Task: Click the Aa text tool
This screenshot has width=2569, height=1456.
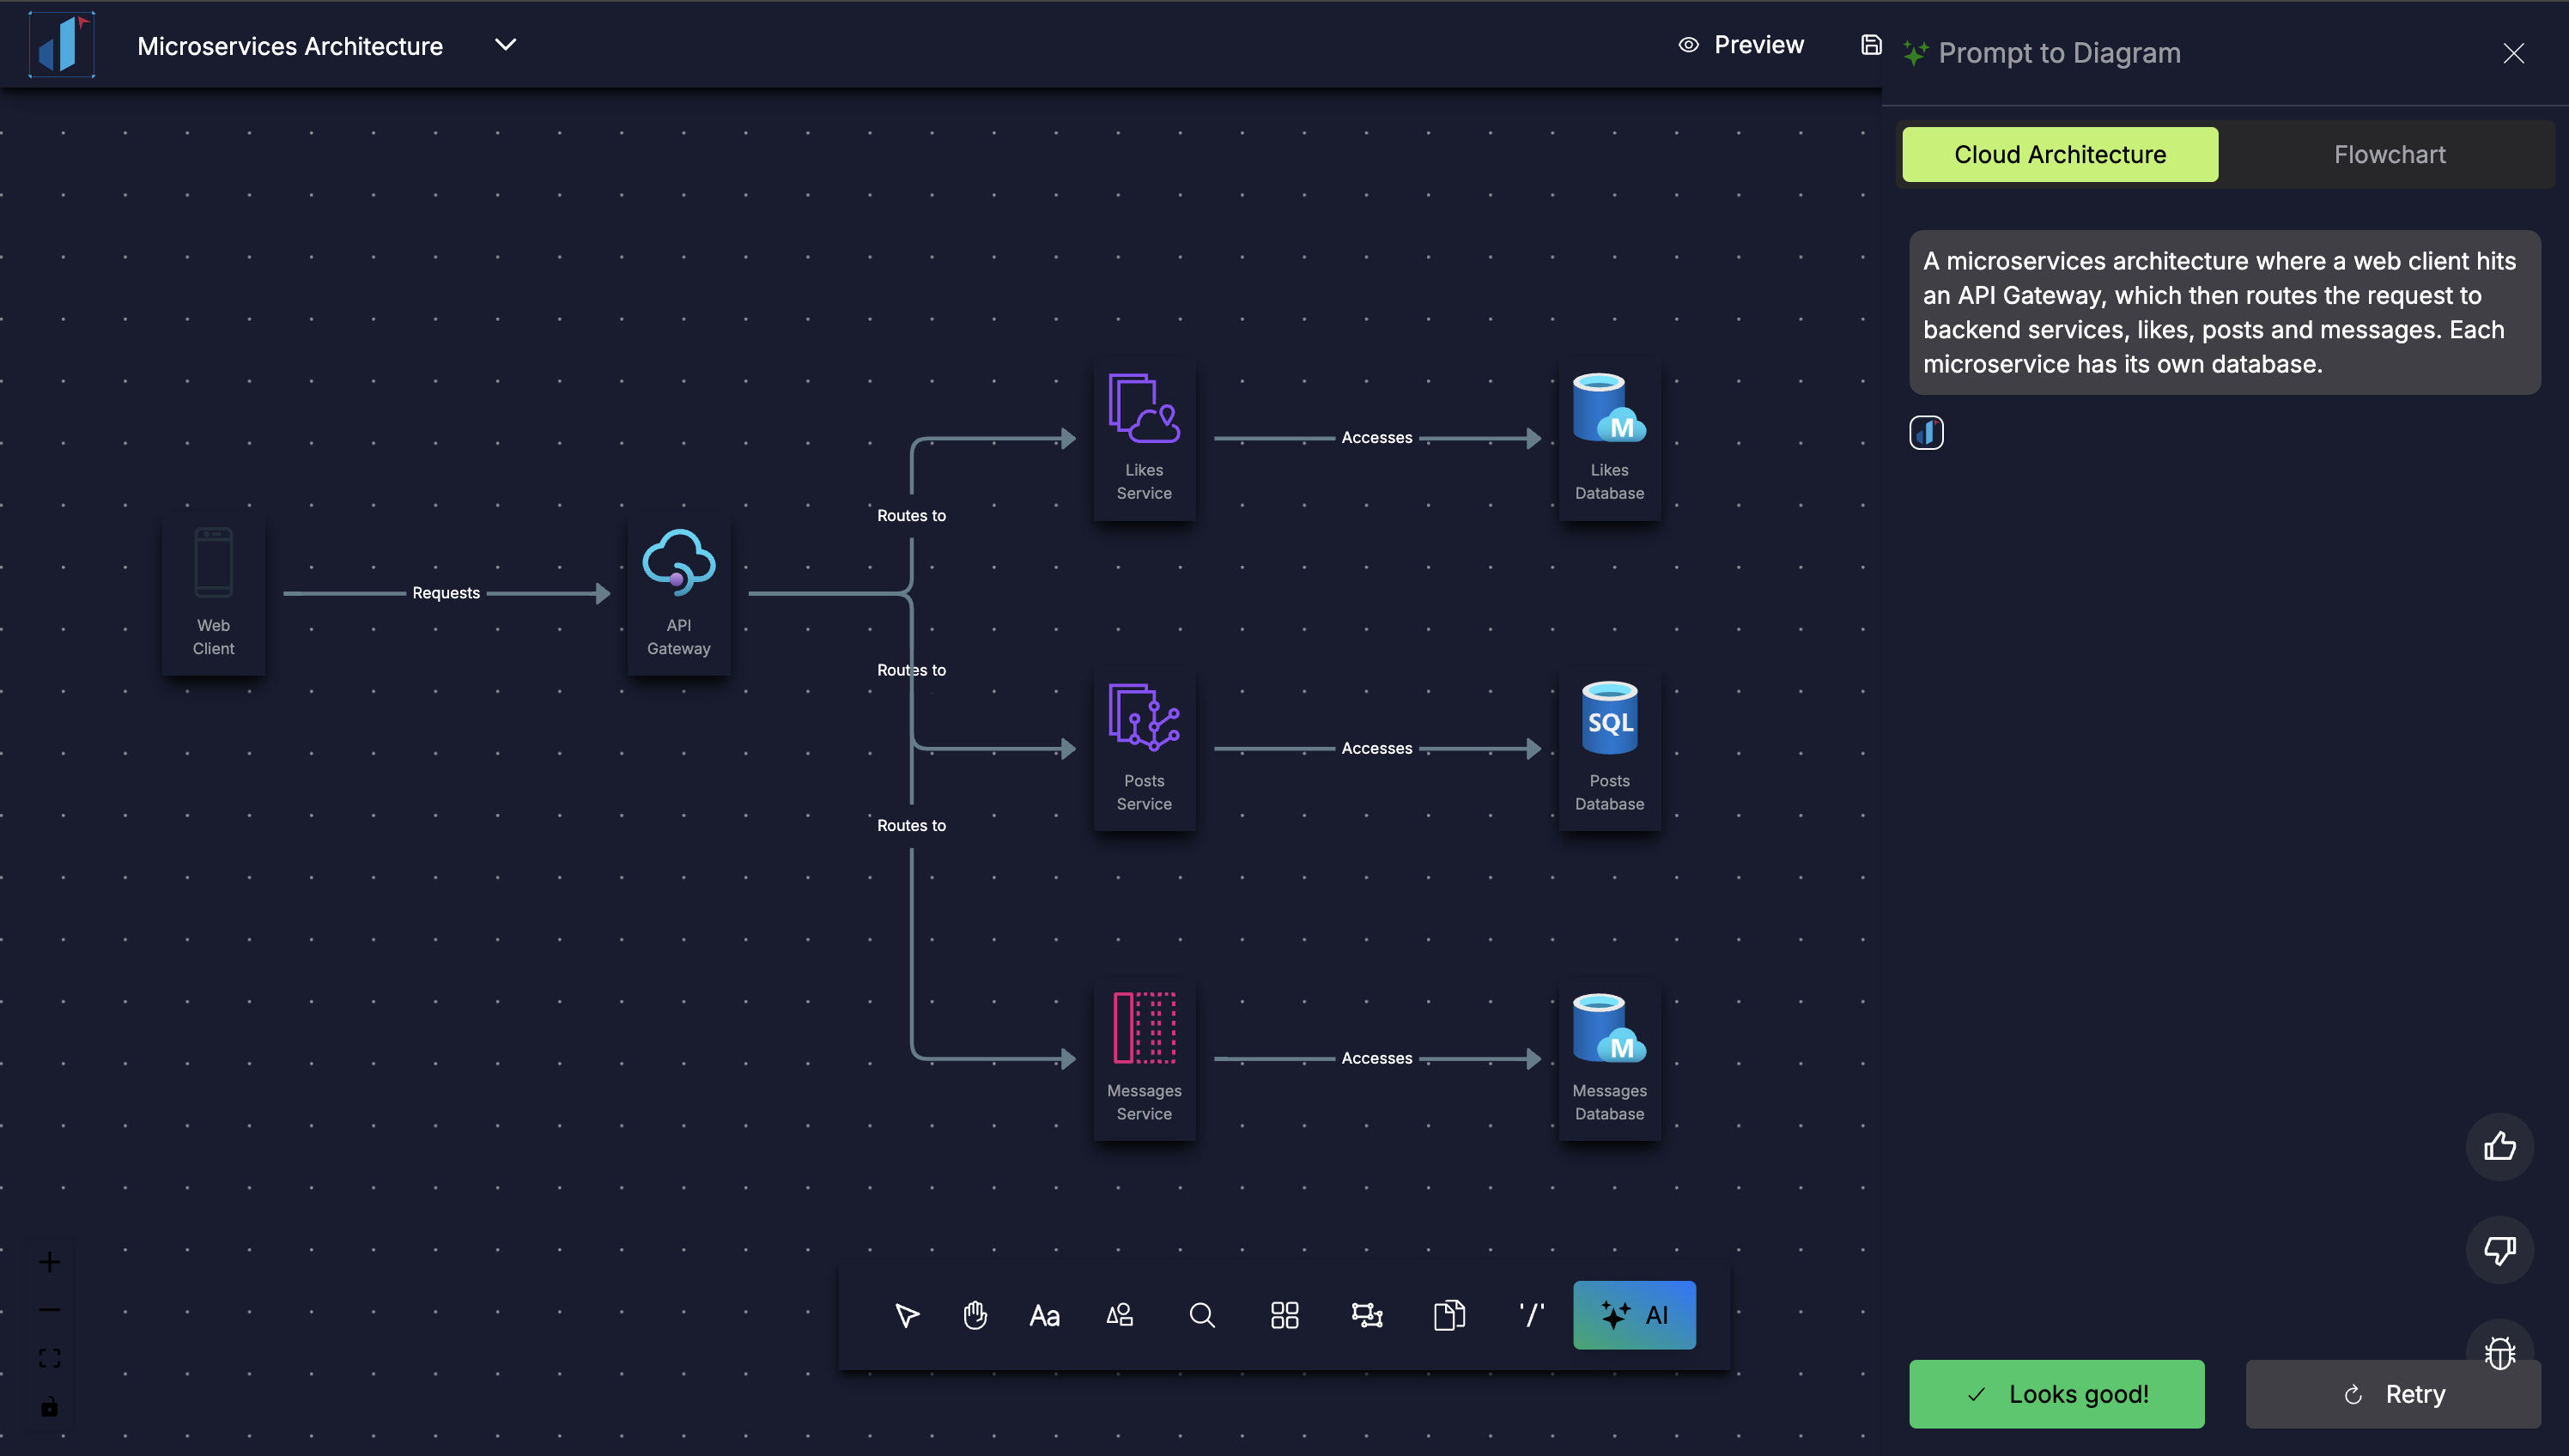Action: [1044, 1315]
